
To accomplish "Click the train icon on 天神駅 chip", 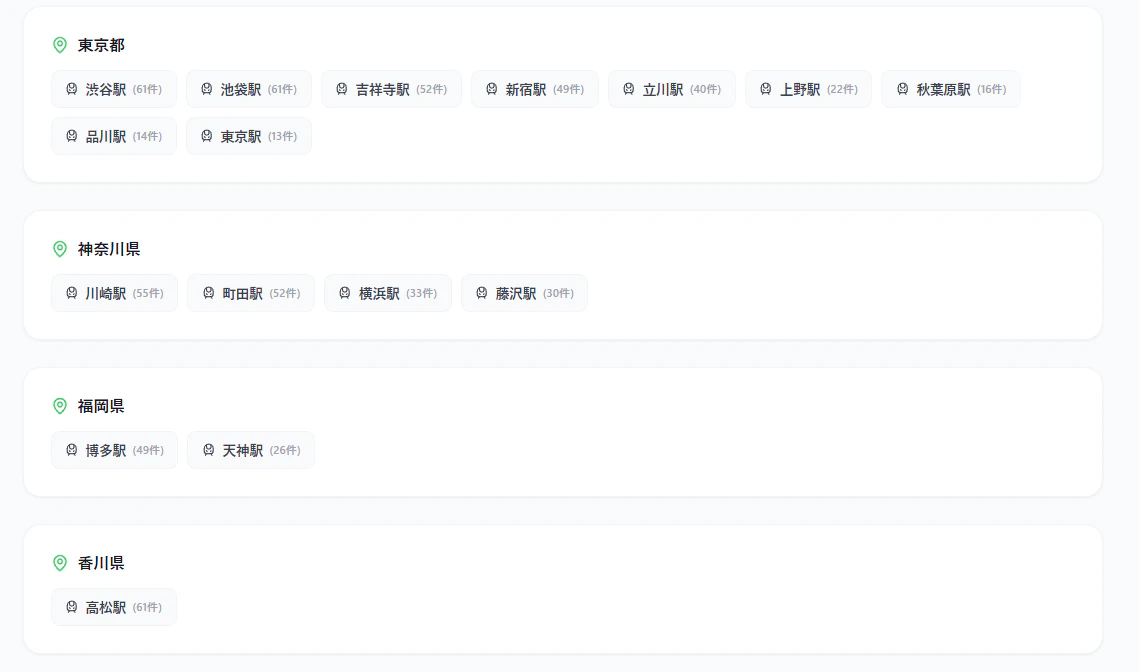I will [x=208, y=450].
